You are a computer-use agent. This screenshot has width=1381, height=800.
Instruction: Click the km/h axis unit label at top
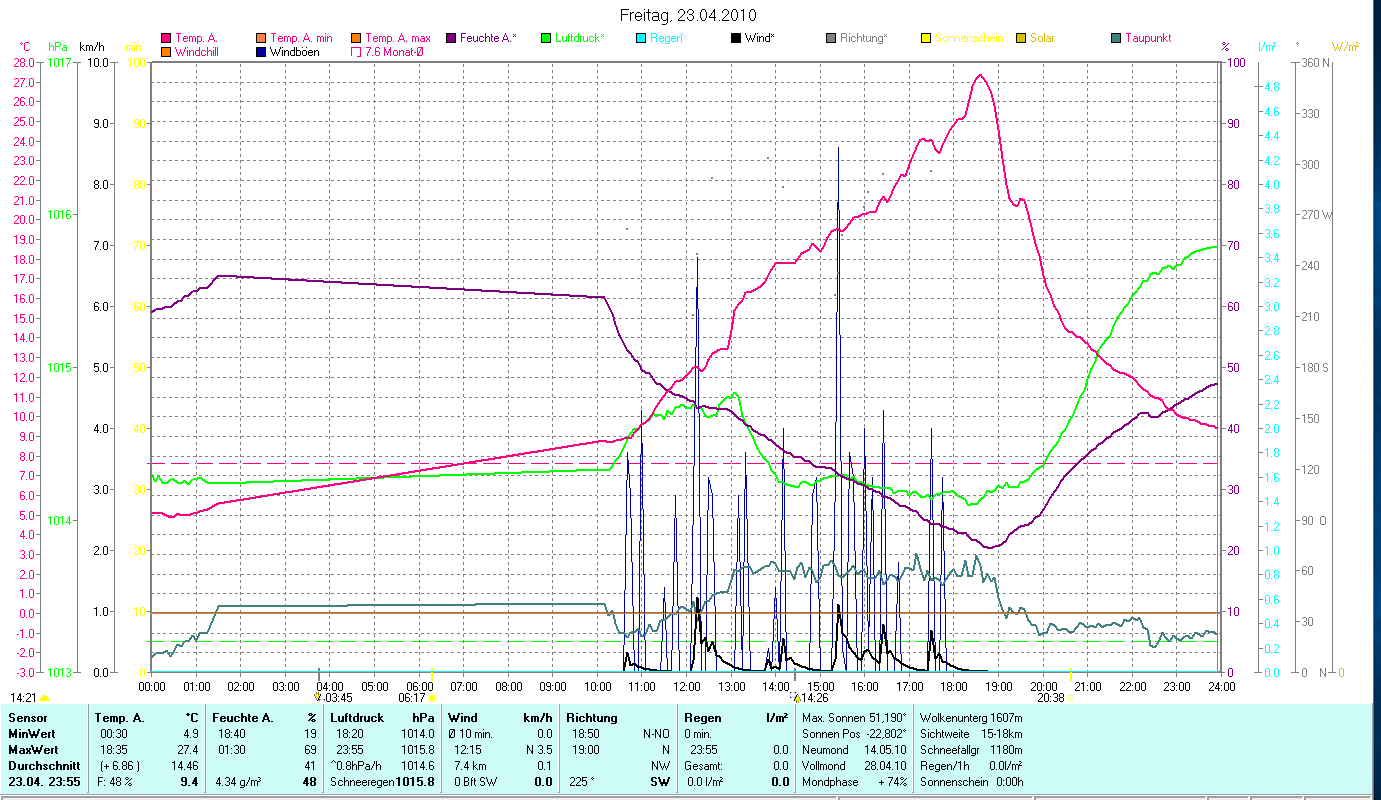(92, 46)
